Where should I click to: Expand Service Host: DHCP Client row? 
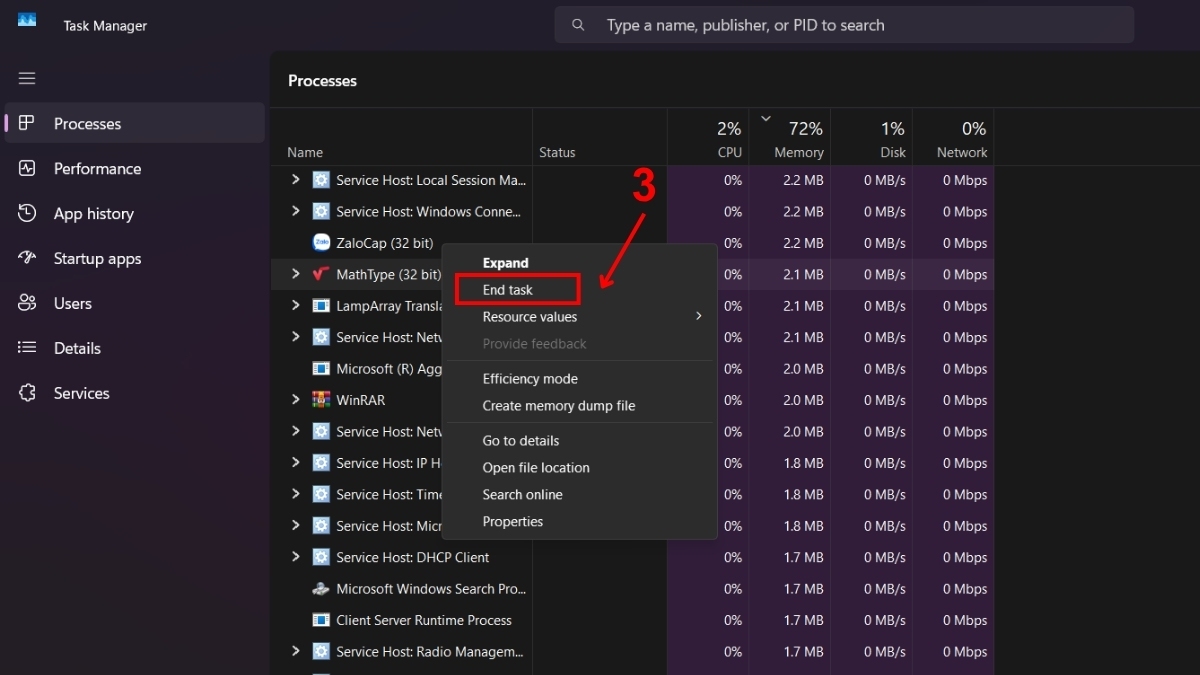(295, 557)
